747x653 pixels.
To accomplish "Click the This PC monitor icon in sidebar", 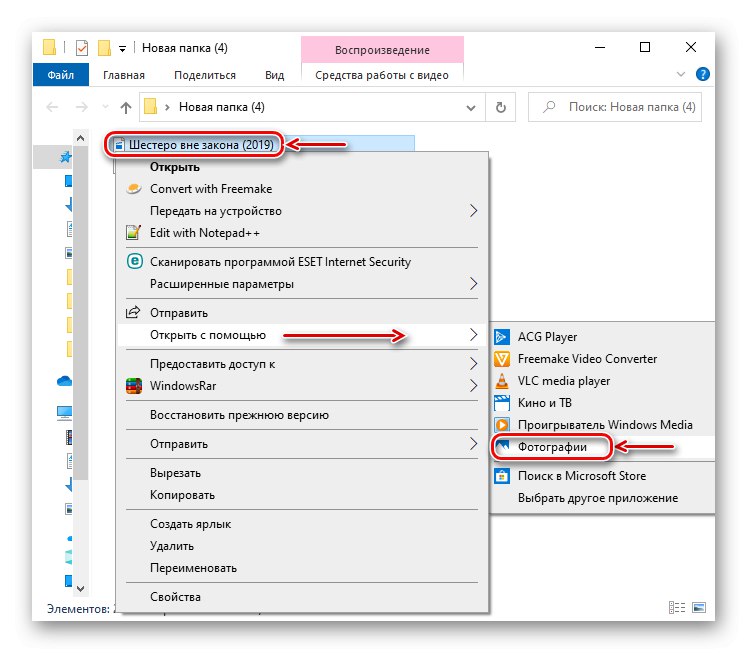I will pos(65,412).
